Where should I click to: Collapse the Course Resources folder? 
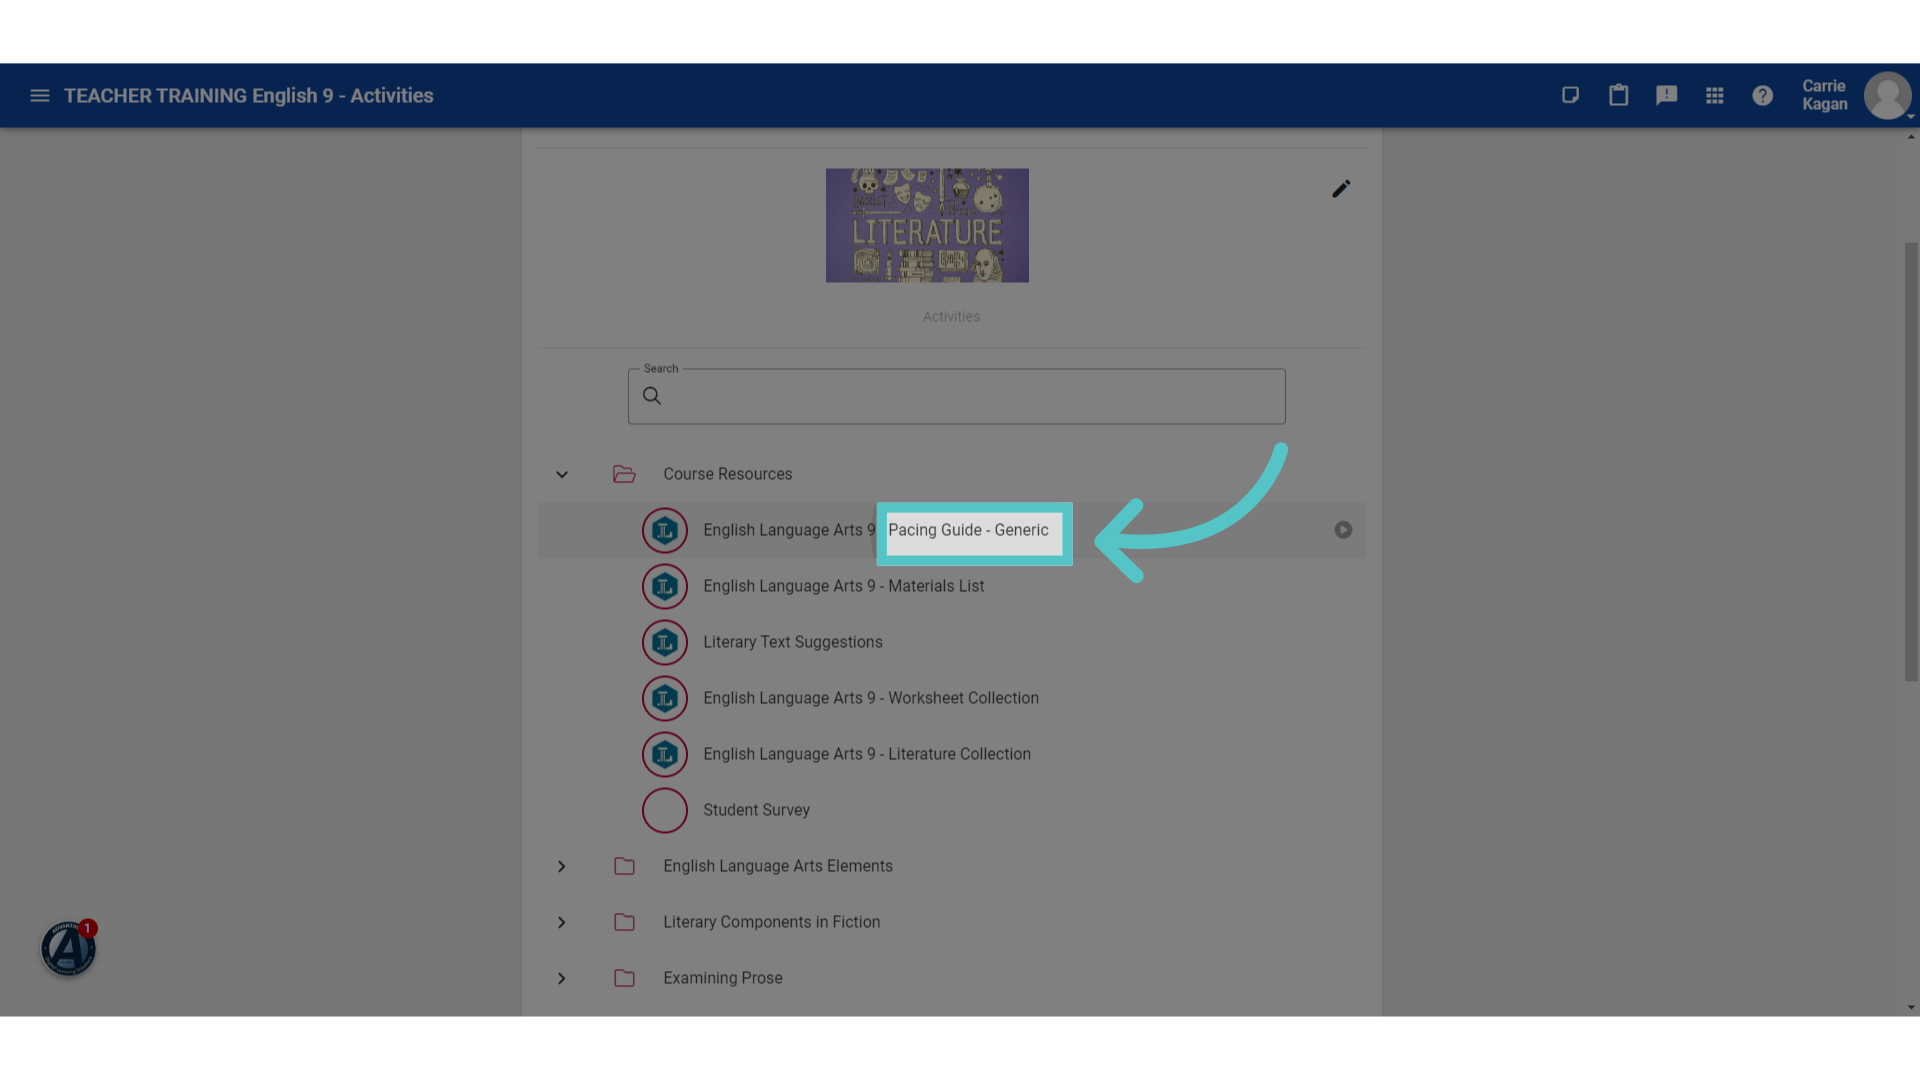pyautogui.click(x=562, y=474)
